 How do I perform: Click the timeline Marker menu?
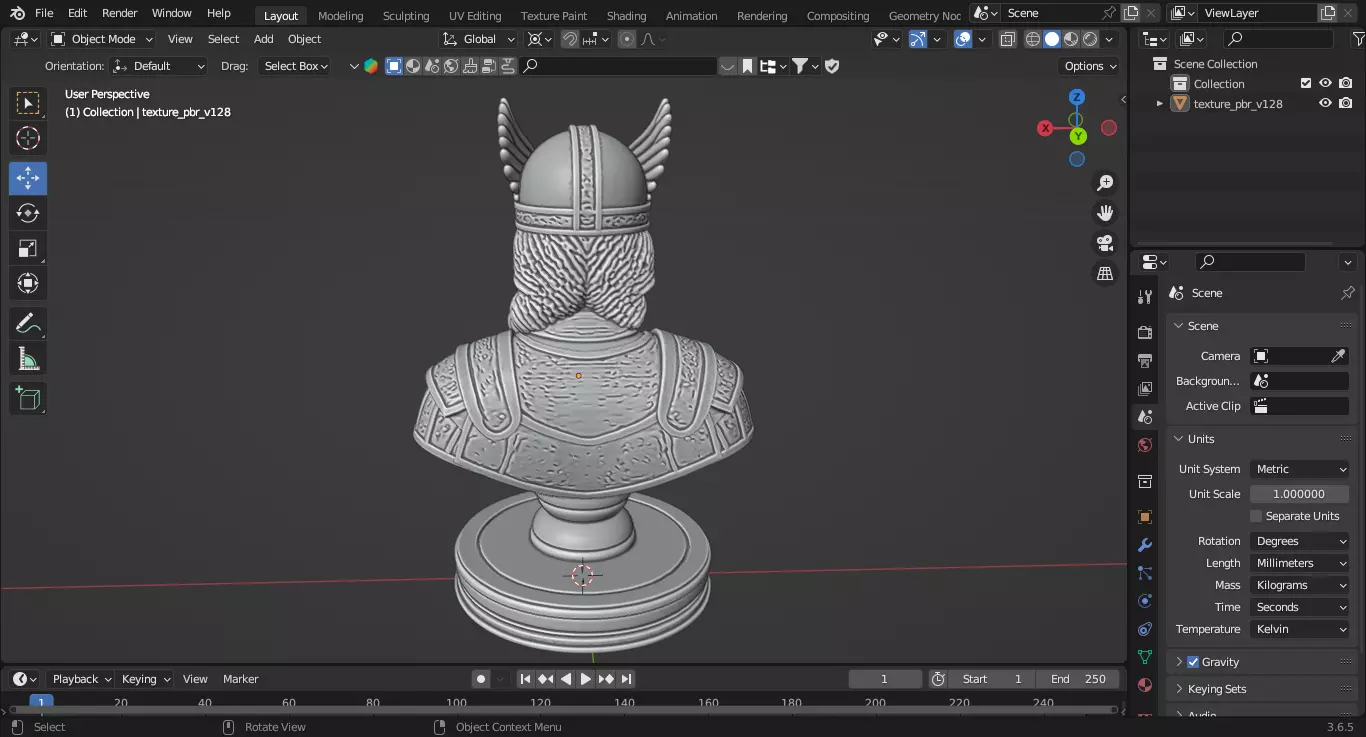tap(241, 679)
